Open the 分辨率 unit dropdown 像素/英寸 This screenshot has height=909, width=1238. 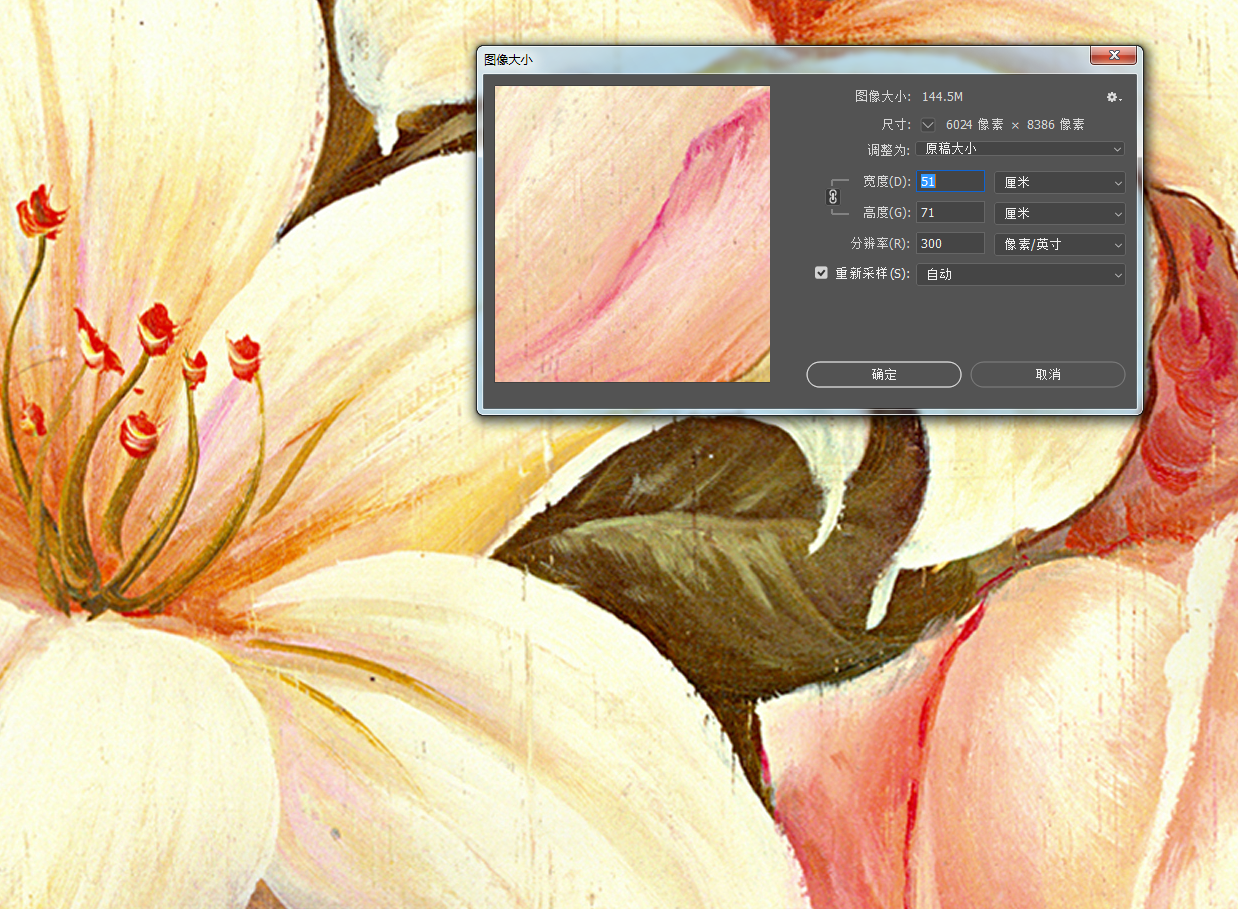click(1060, 244)
